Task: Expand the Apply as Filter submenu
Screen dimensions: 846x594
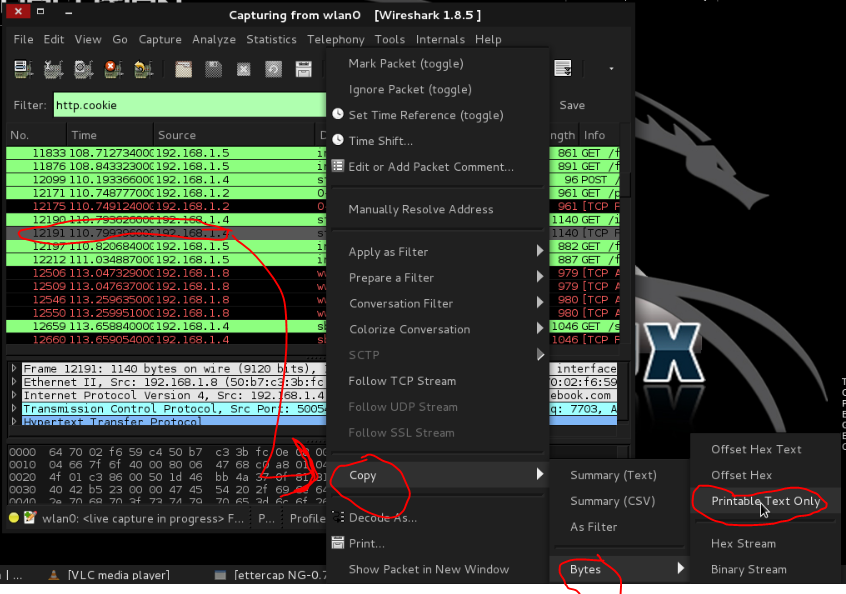Action: [x=438, y=252]
